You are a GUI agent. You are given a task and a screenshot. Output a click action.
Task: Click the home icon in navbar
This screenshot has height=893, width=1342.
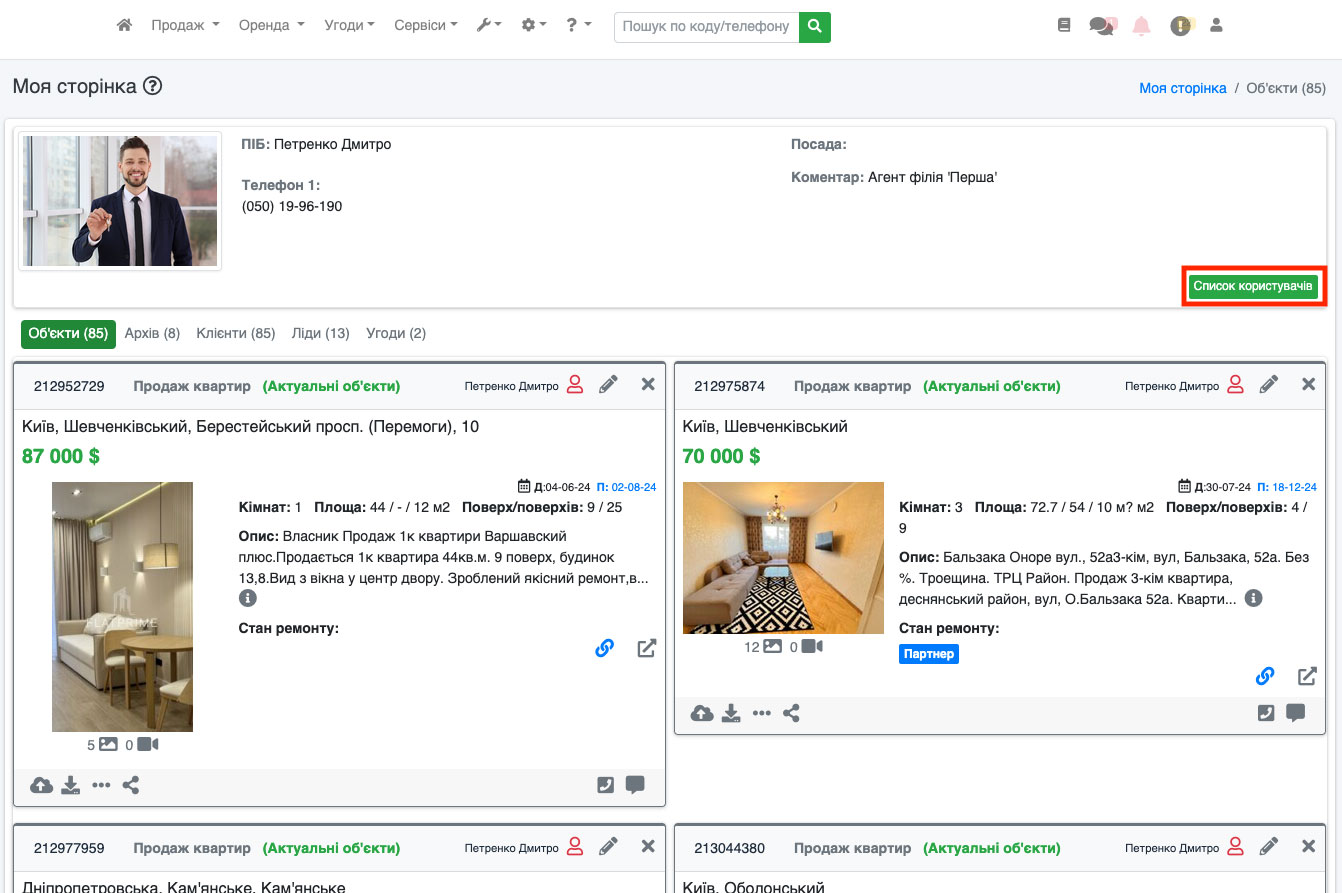(124, 26)
